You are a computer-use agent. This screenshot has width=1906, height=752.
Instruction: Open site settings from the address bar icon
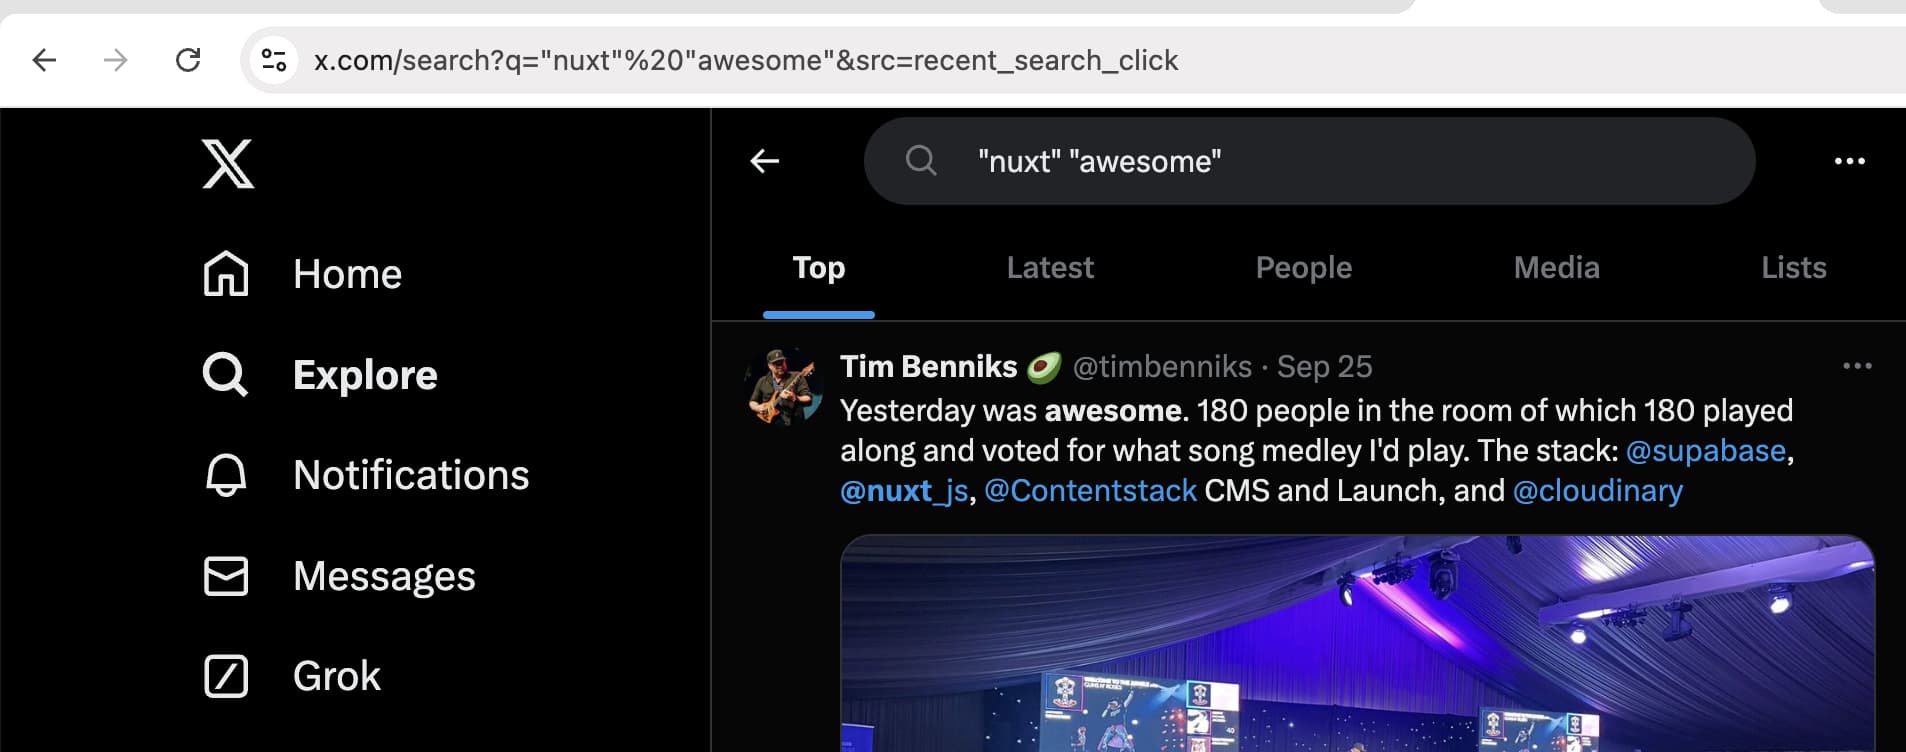275,59
